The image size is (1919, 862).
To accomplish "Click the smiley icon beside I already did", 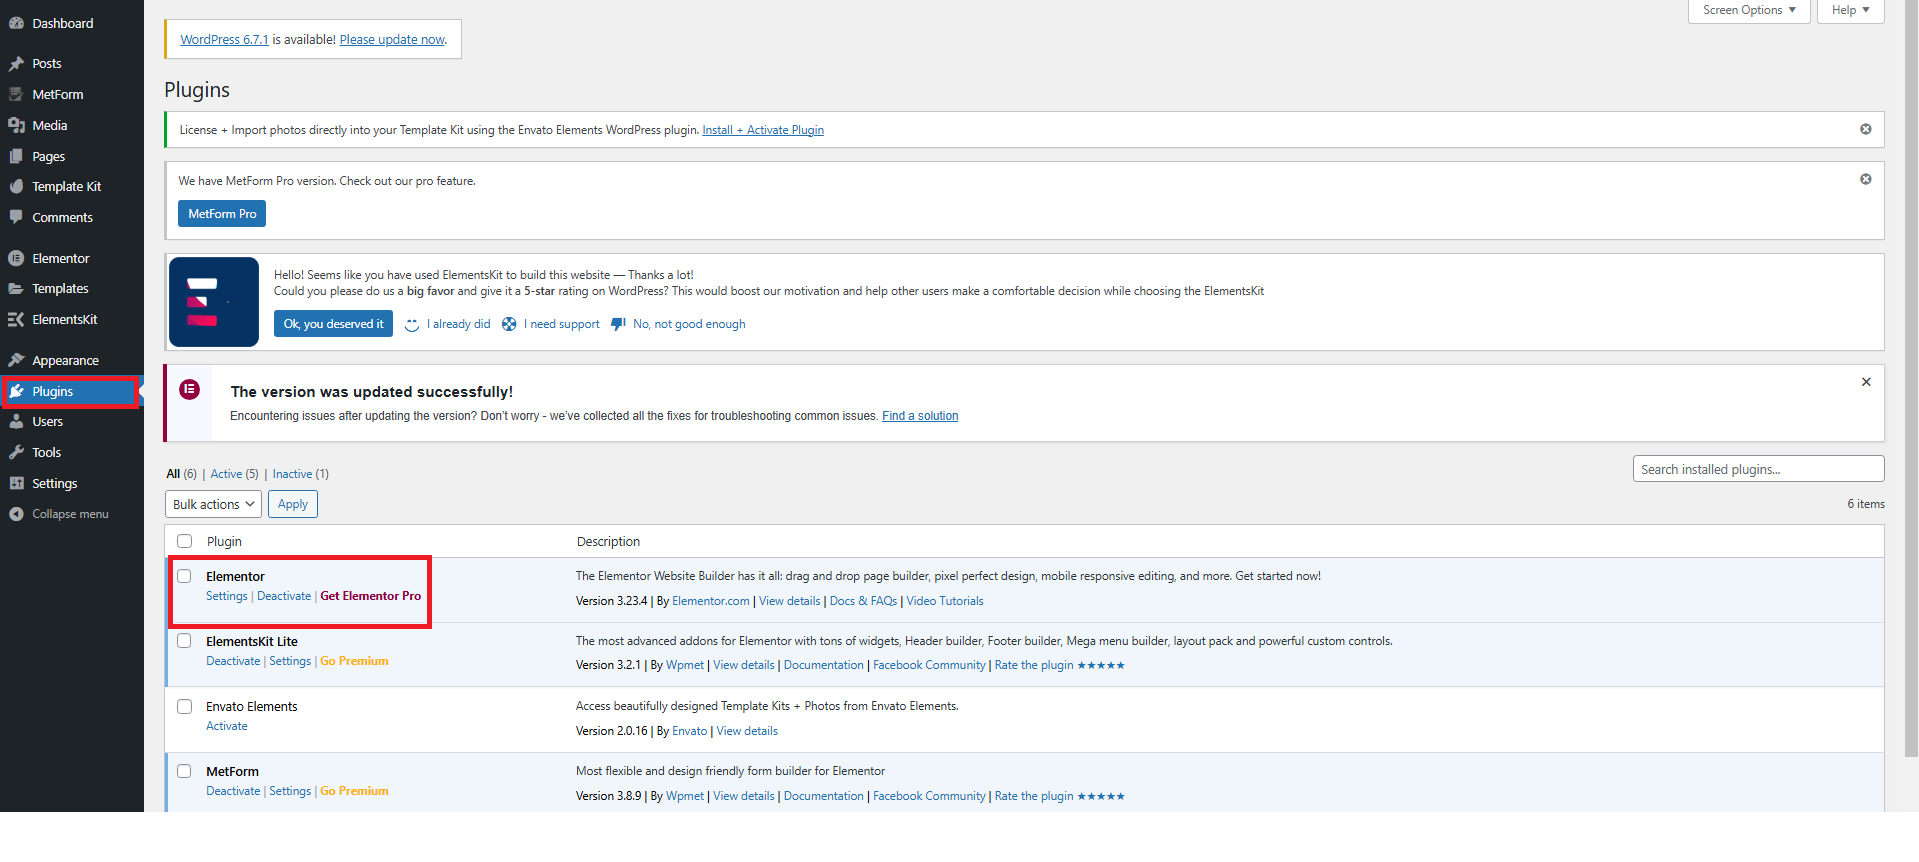I will pyautogui.click(x=412, y=324).
